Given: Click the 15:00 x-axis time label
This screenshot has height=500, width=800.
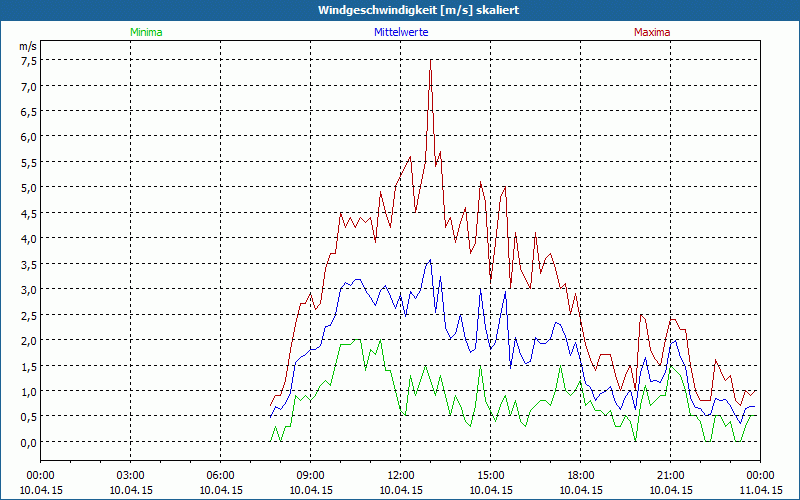Looking at the screenshot, I should [490, 476].
